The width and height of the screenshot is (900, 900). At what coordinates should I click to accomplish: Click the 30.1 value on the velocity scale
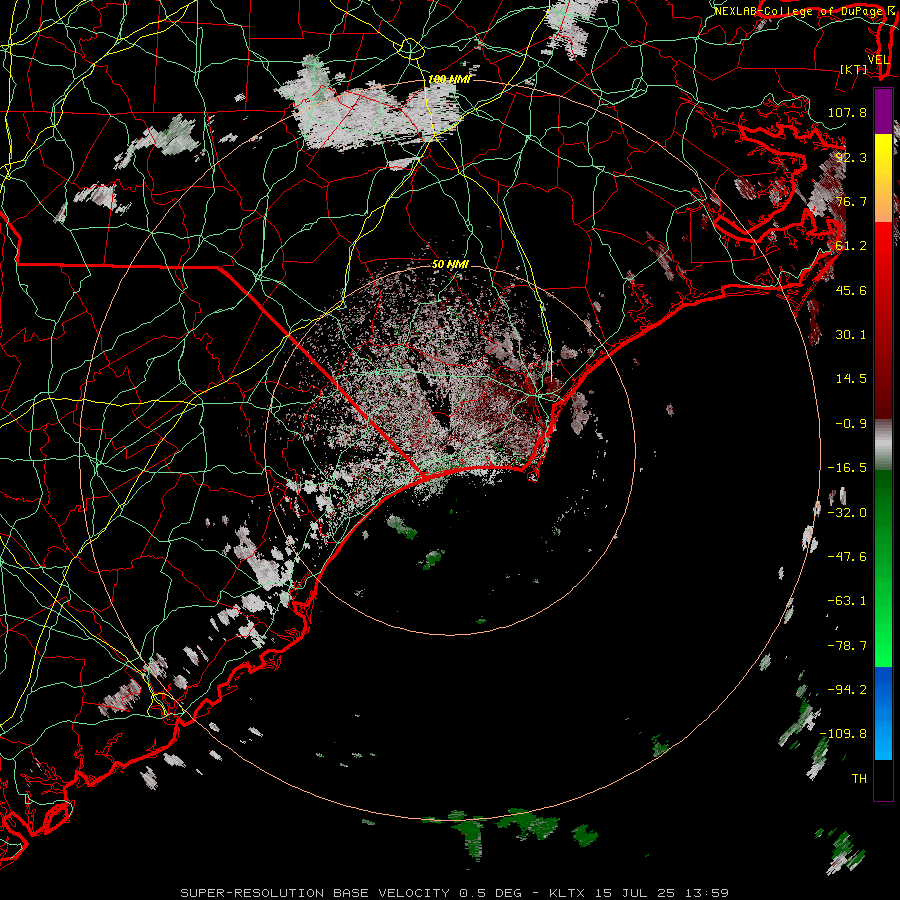click(x=851, y=335)
